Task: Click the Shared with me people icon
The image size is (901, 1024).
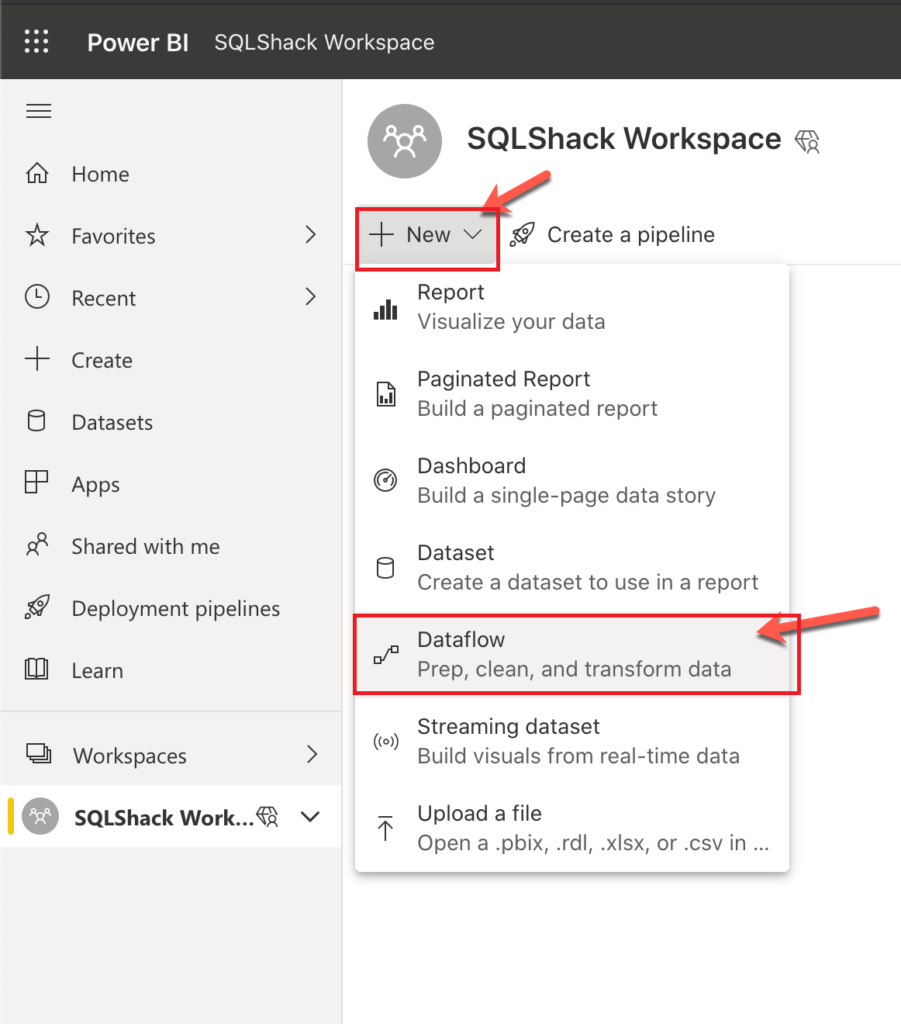Action: [x=37, y=545]
